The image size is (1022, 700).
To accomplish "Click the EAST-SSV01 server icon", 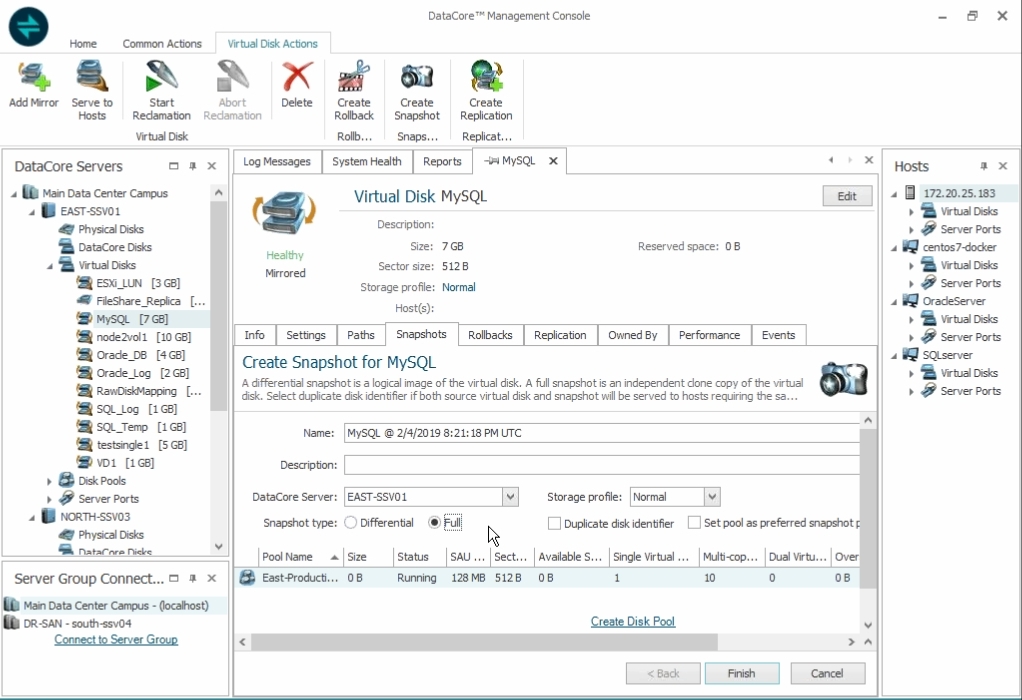I will coord(49,211).
